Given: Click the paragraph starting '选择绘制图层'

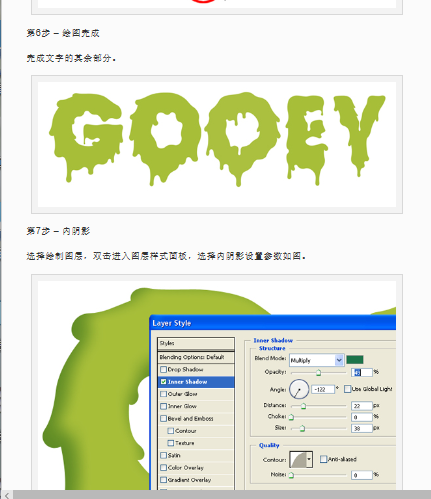Looking at the screenshot, I should 166,256.
